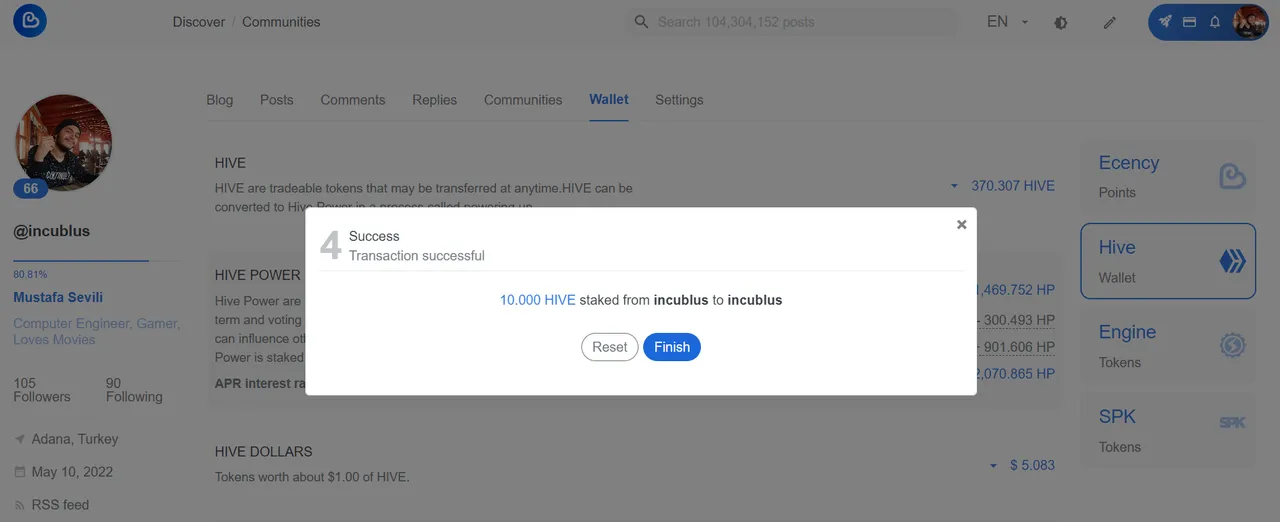The image size is (1280, 522).
Task: Close the success dialog with X
Action: coord(961,224)
